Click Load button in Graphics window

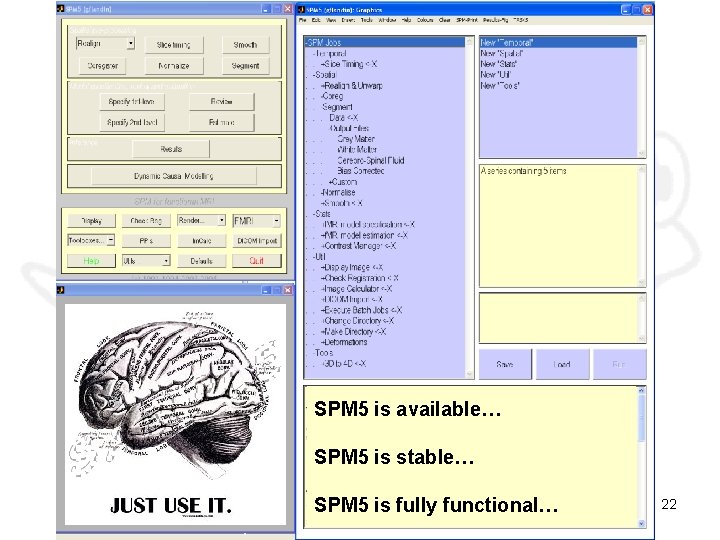(x=562, y=364)
